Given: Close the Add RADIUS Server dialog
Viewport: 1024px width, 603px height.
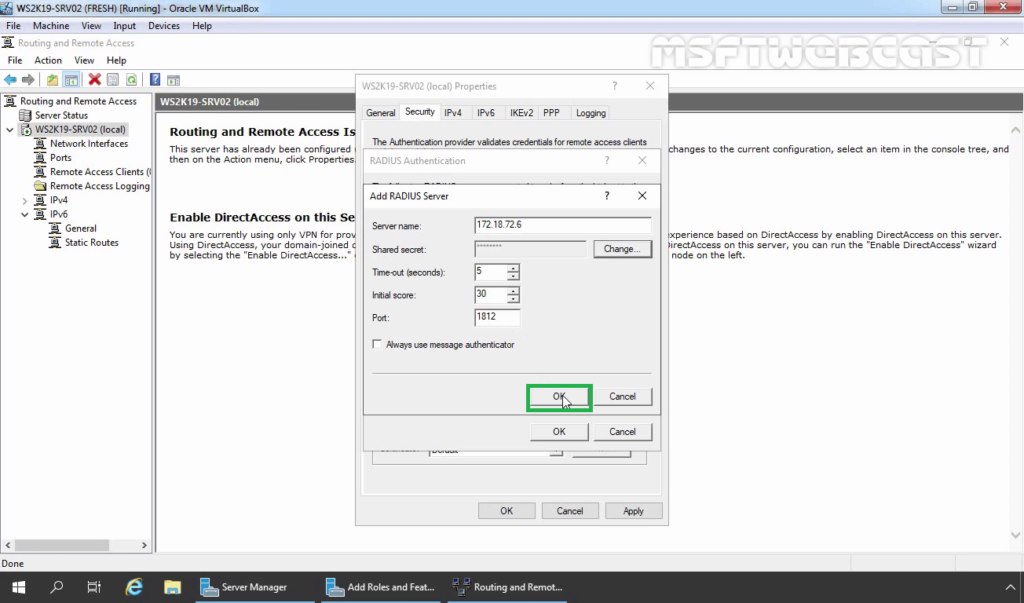Looking at the screenshot, I should click(642, 196).
